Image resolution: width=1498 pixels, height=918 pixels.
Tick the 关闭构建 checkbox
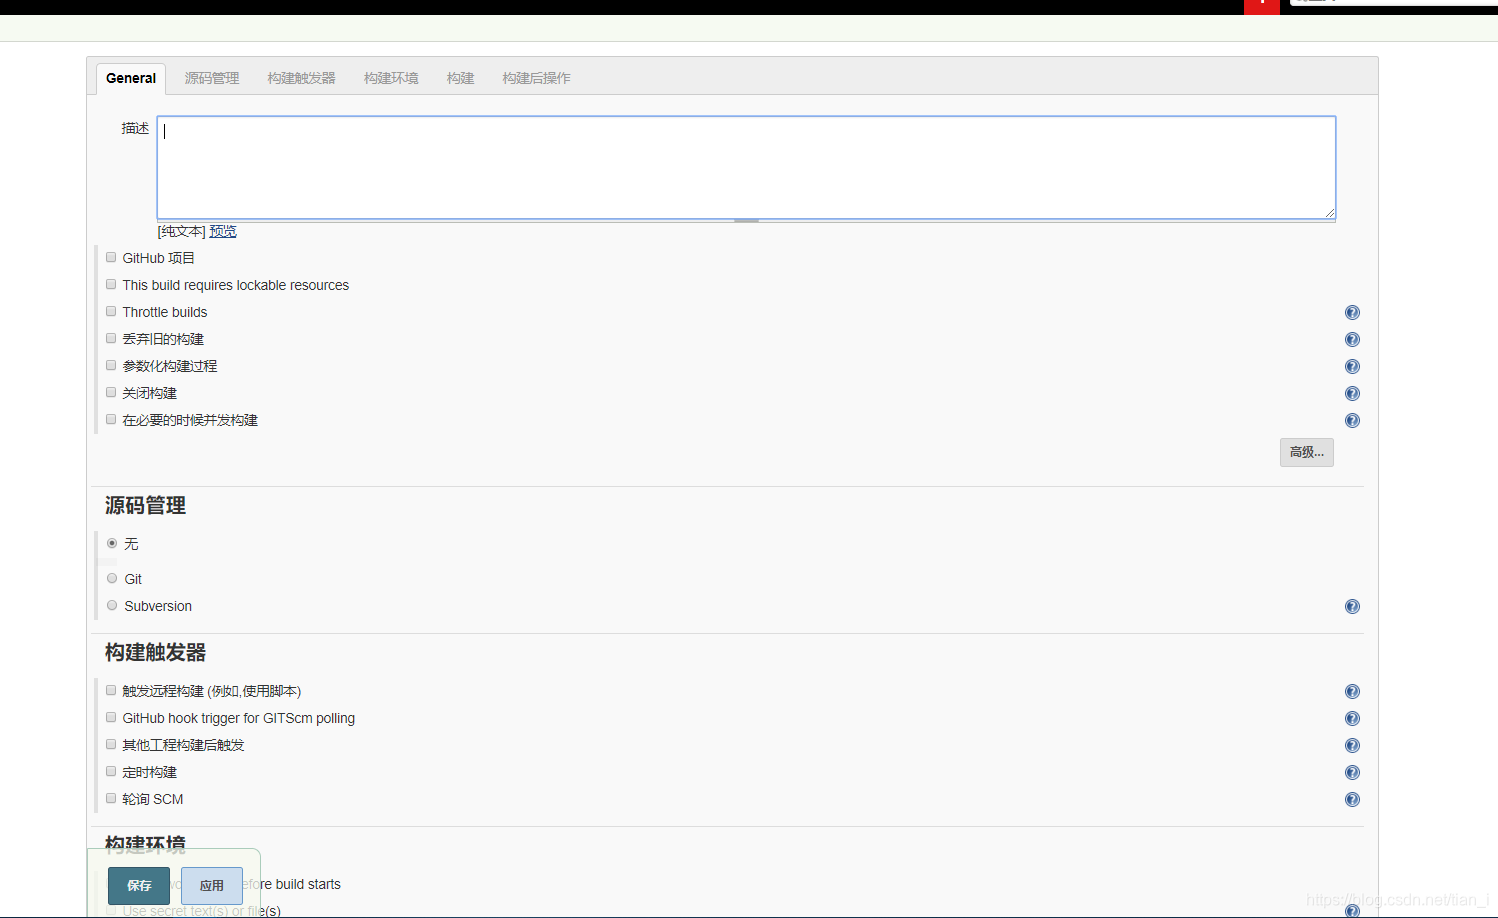(111, 392)
